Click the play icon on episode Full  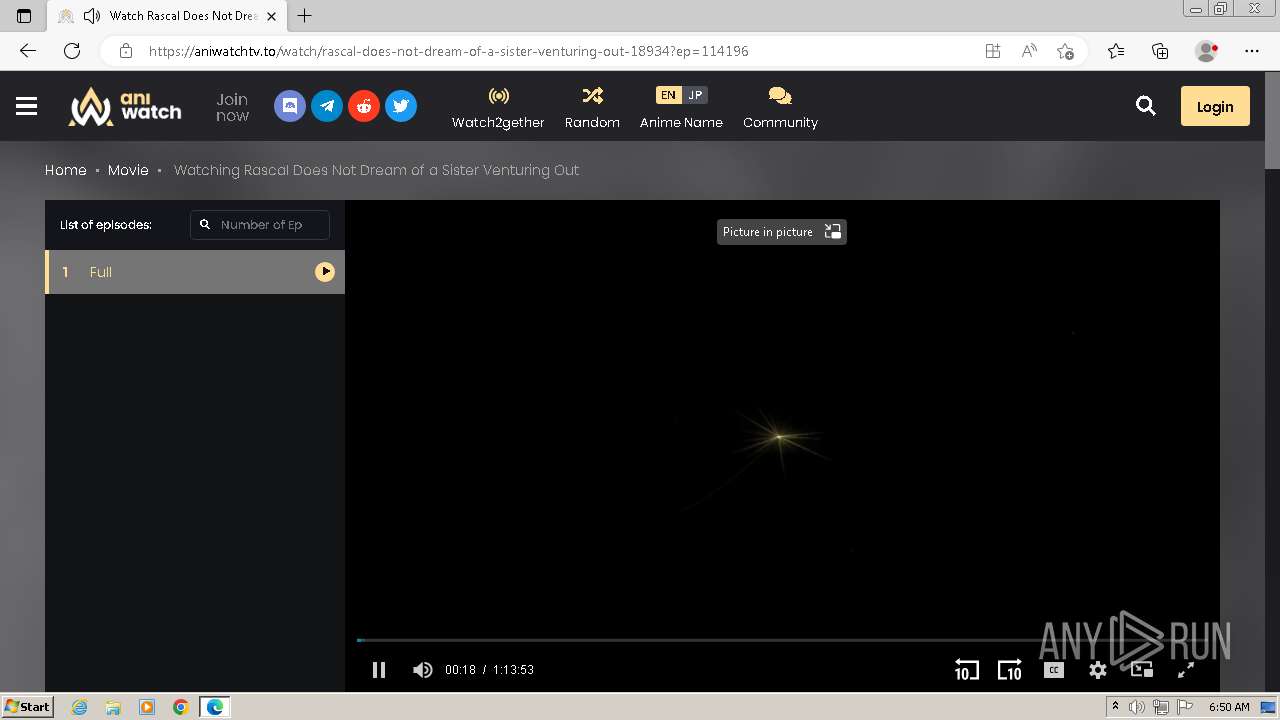pos(325,272)
